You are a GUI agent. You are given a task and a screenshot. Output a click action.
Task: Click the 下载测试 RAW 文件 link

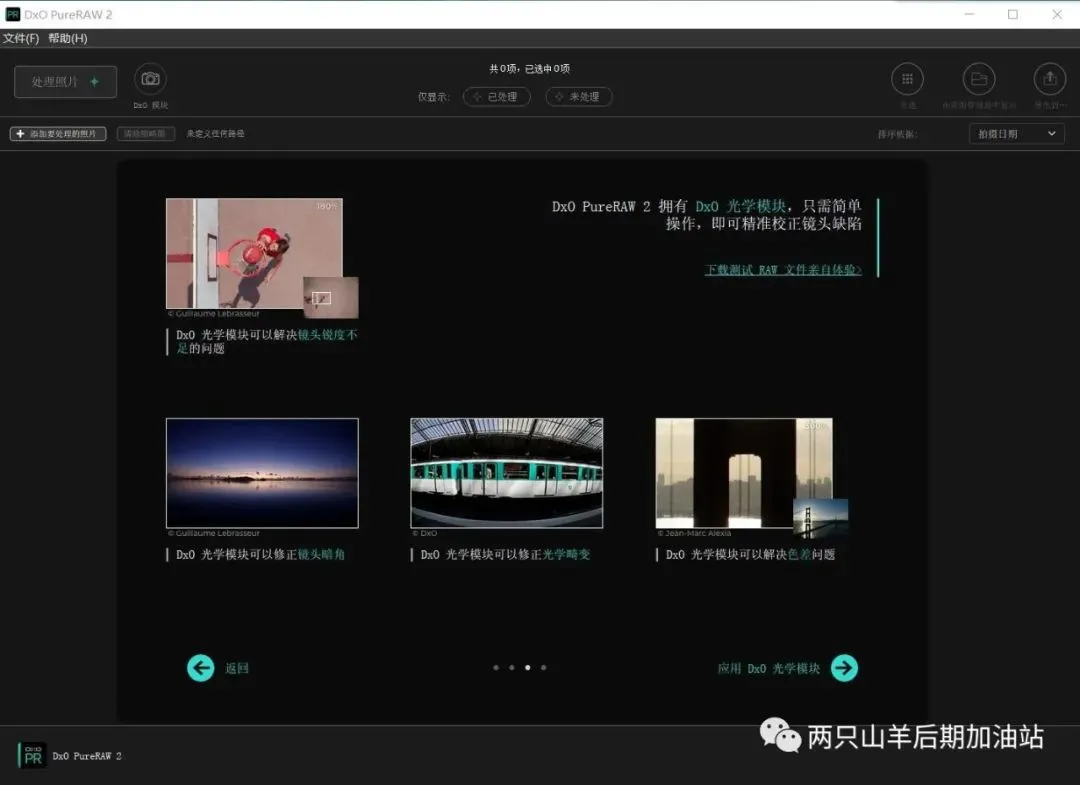pyautogui.click(x=783, y=269)
